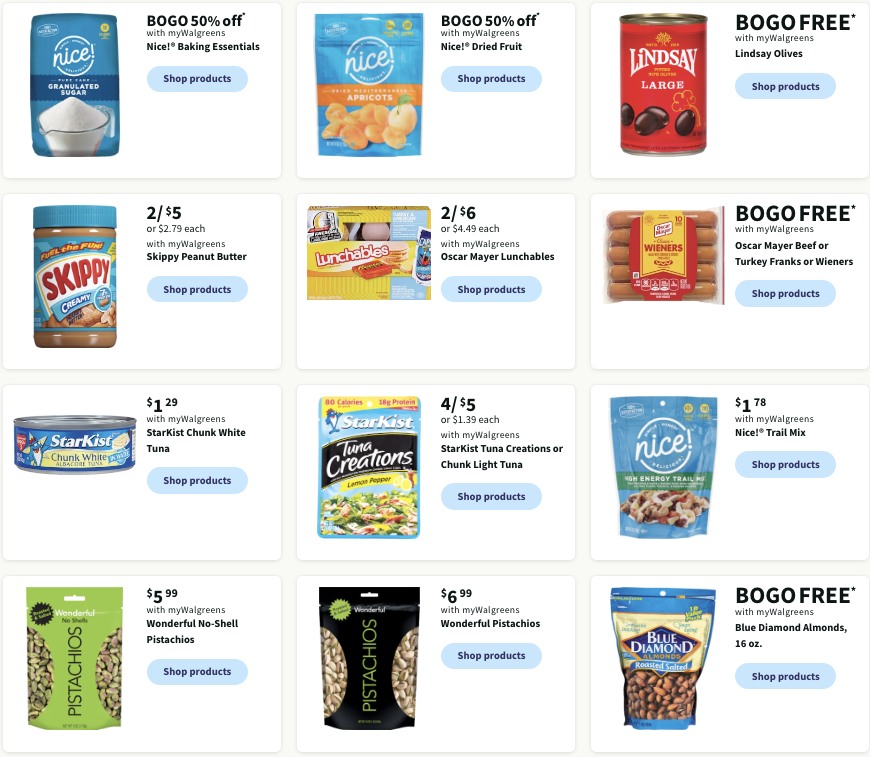Click Shop products under Nice! Baking Essentials
The width and height of the screenshot is (870, 757).
tap(197, 79)
